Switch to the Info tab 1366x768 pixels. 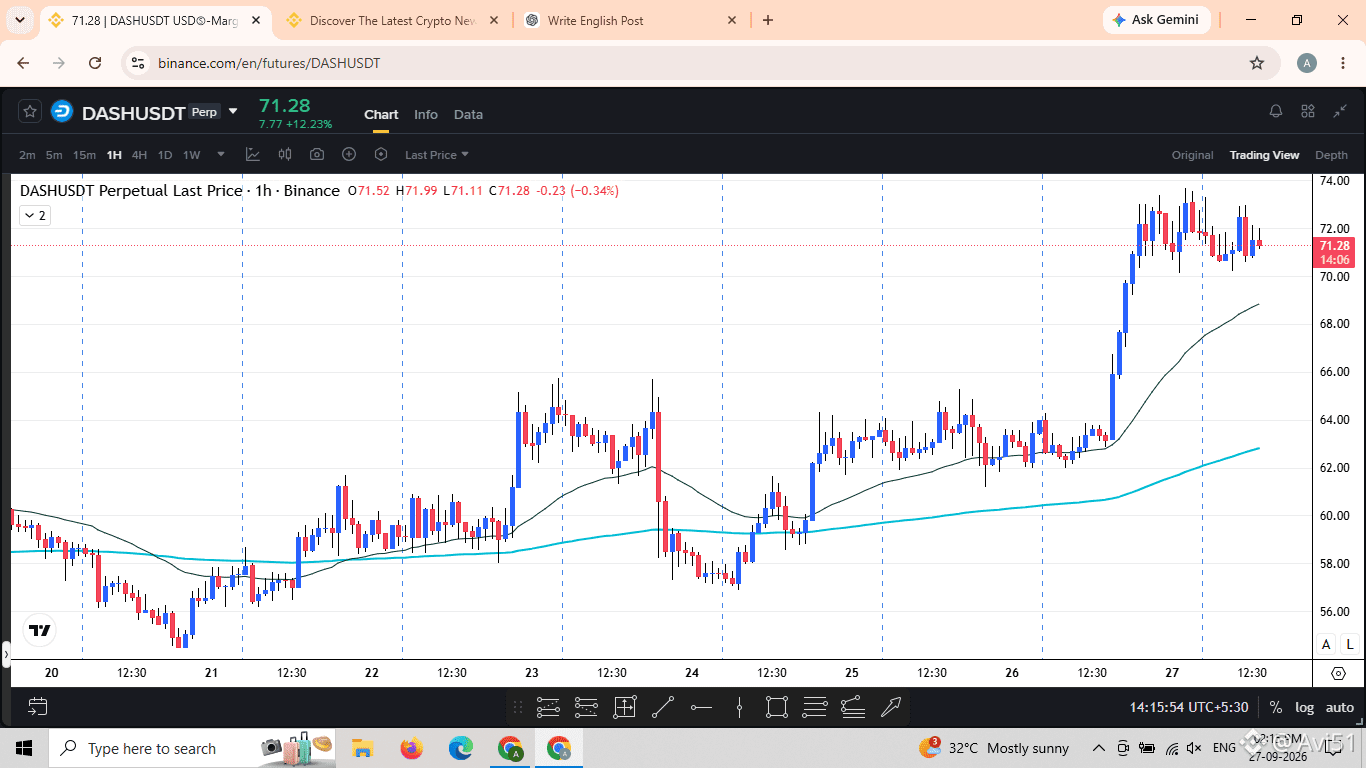pos(426,114)
